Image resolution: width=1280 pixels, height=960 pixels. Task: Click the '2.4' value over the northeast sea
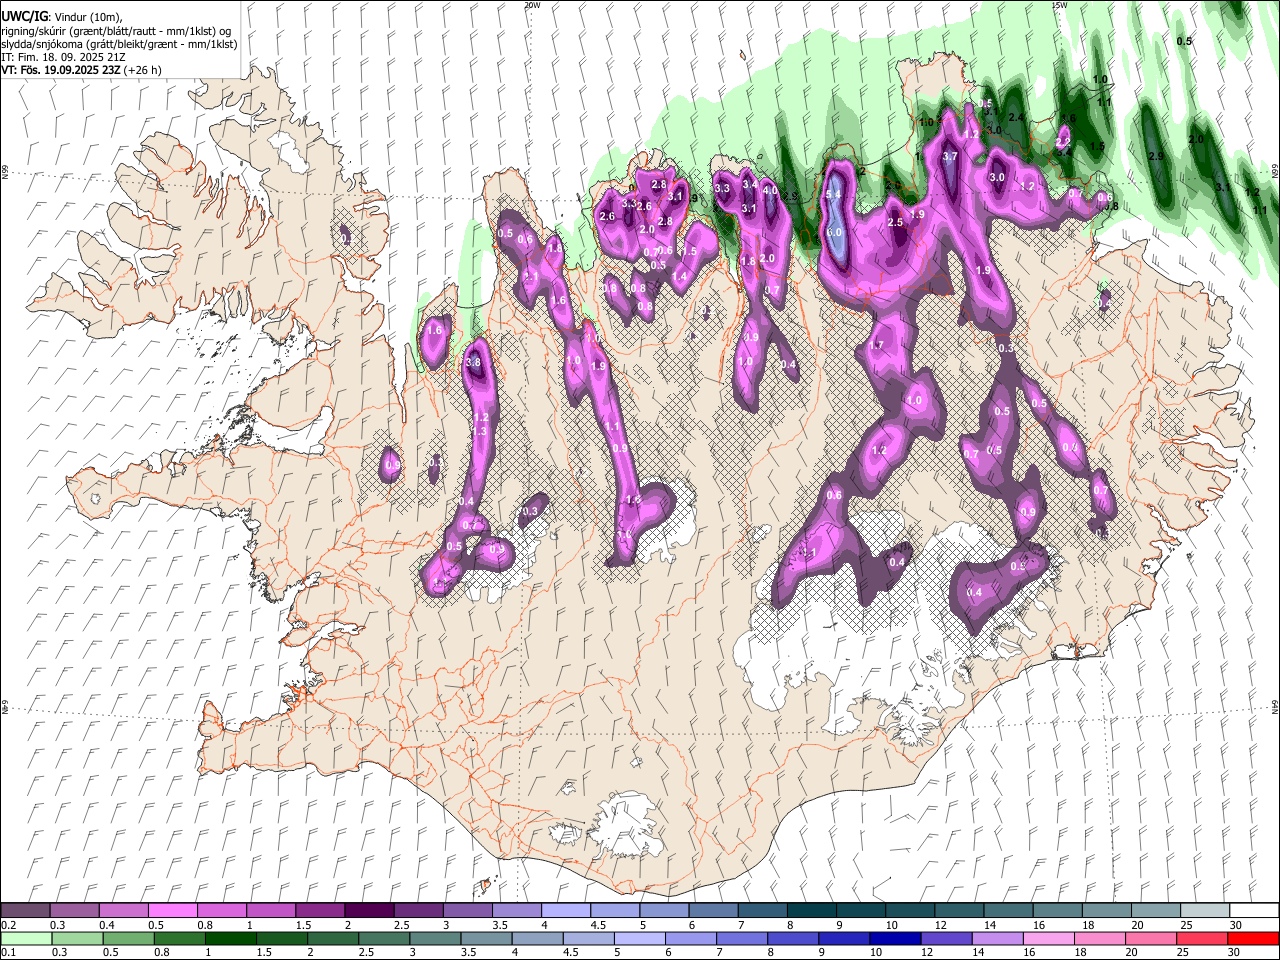pyautogui.click(x=1017, y=117)
